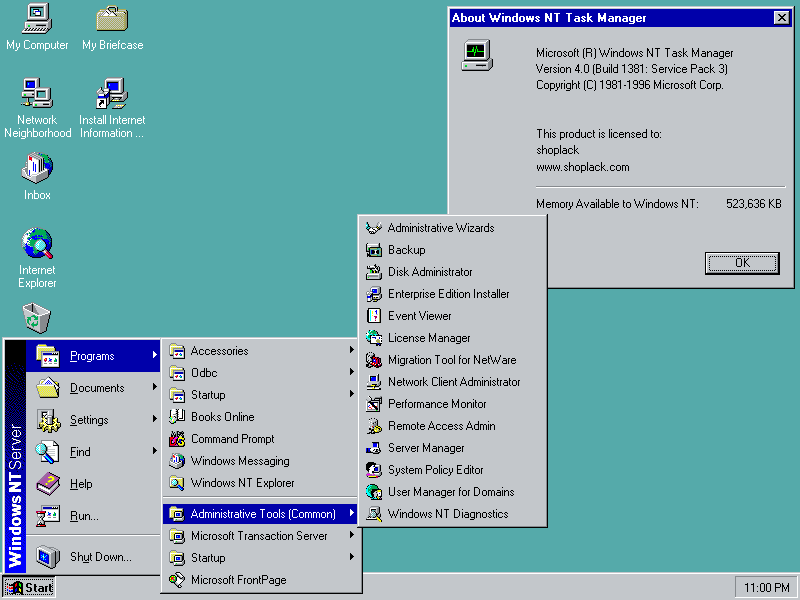Click OK in the About dialog

(x=742, y=263)
